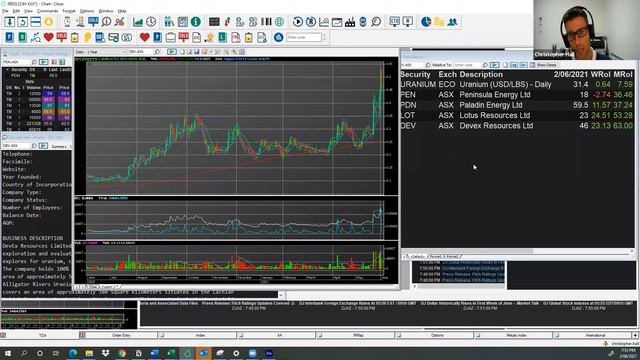Click the red and green up-down arrows icon
Image resolution: width=640 pixels, height=360 pixels.
coord(227,22)
